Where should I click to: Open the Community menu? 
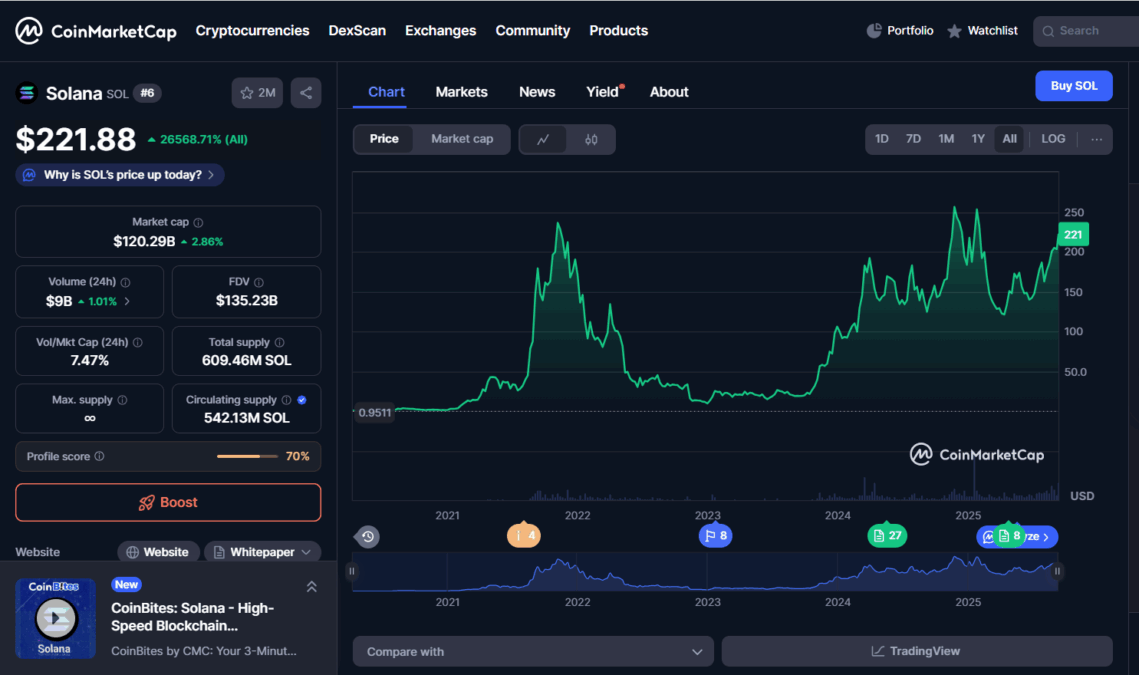[x=532, y=31]
